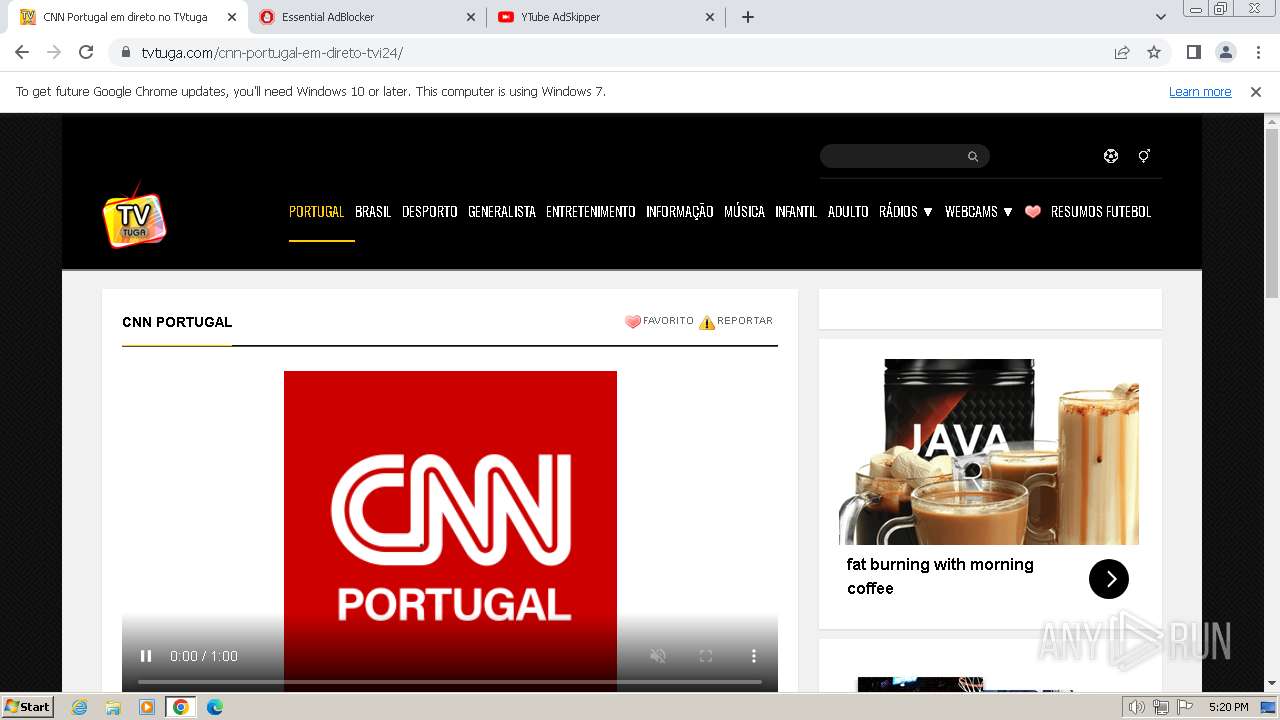Click the page vertical scrollbar

click(1272, 213)
